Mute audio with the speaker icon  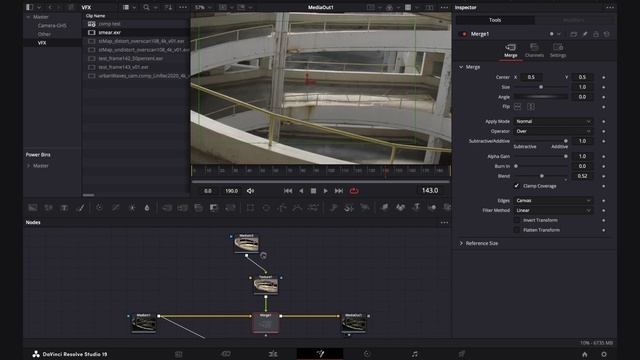point(250,191)
